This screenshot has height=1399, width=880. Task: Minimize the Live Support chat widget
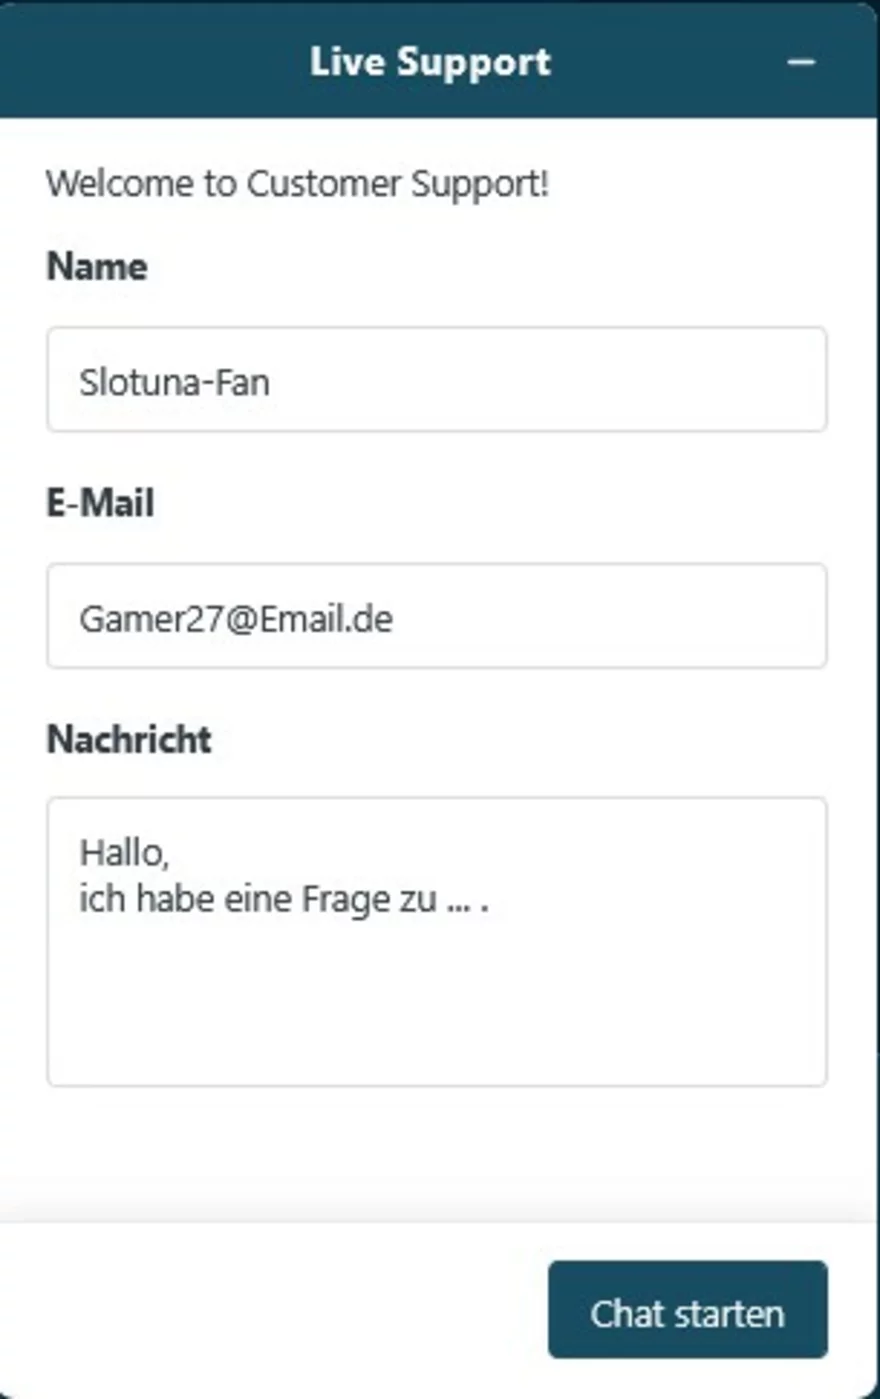tap(801, 62)
